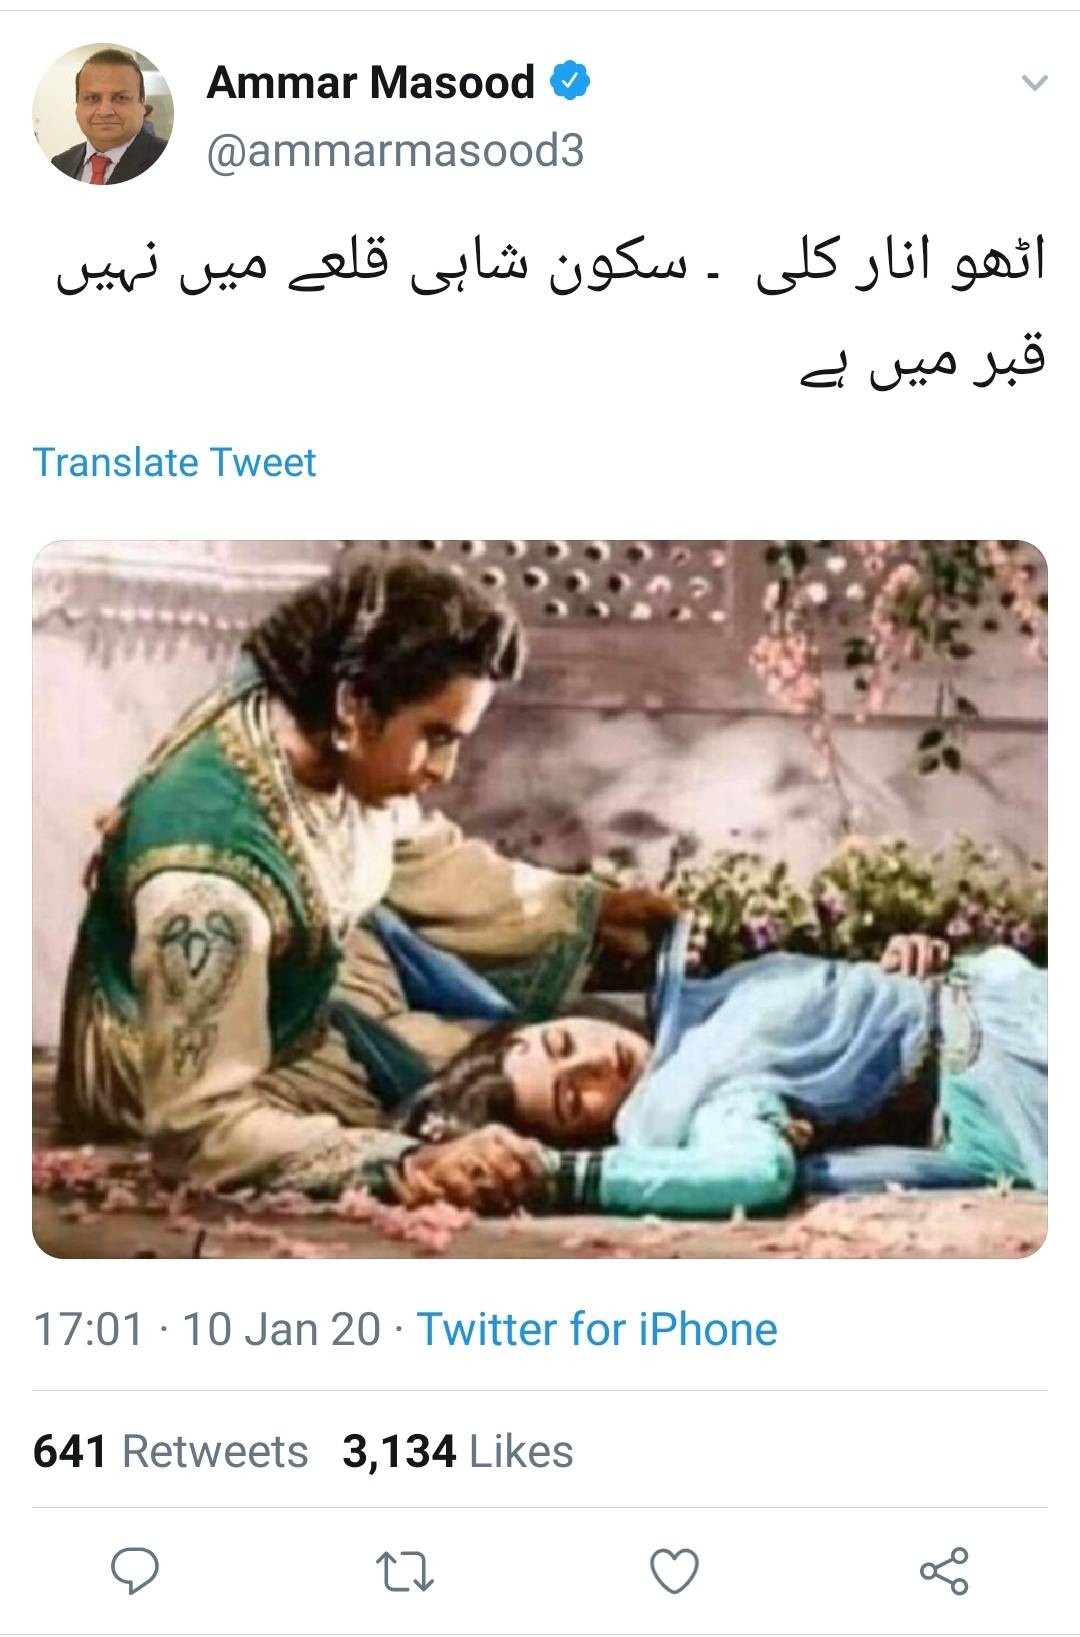Select the first line of Urdu text
The height and width of the screenshot is (1637, 1080).
coord(550,268)
